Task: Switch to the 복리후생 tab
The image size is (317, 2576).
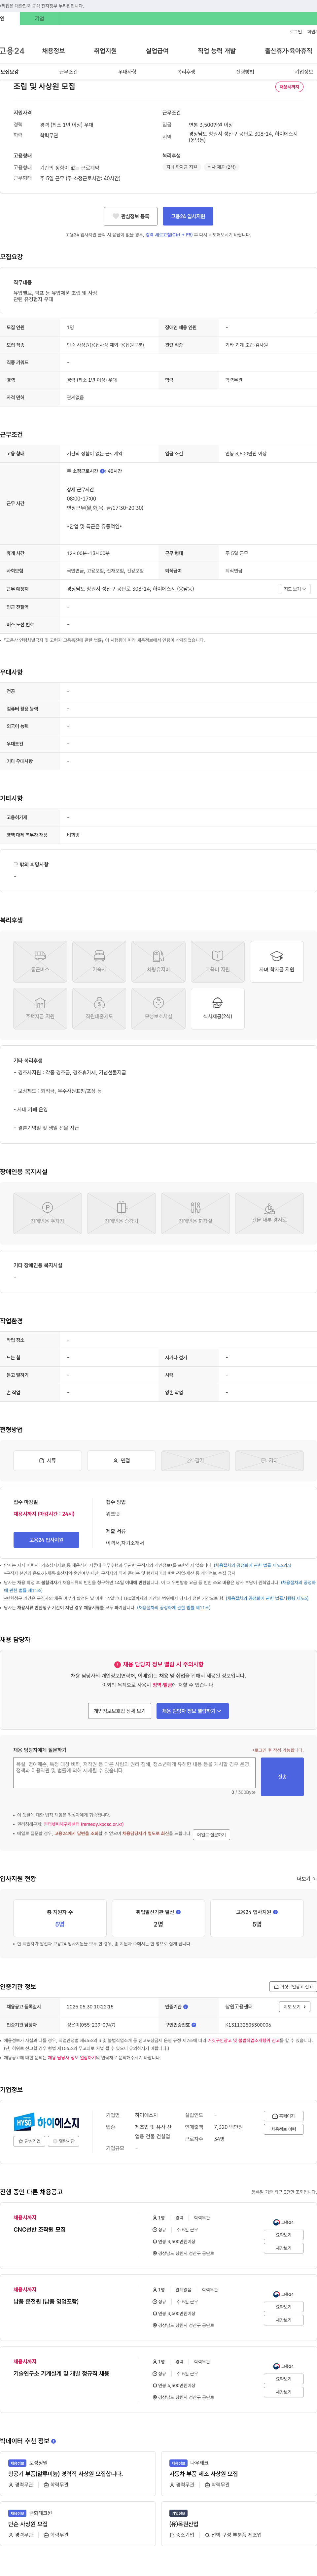Action: (x=186, y=72)
